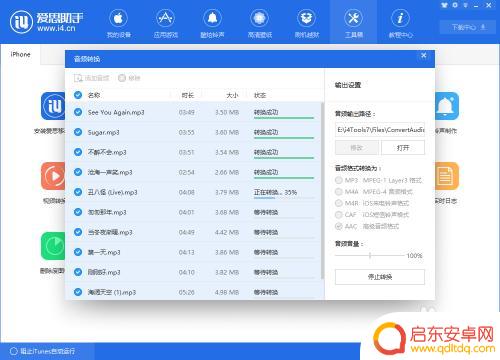500x360 pixels.
Task: Open the 酷炫铃声 ringtones section
Action: pyautogui.click(x=212, y=23)
